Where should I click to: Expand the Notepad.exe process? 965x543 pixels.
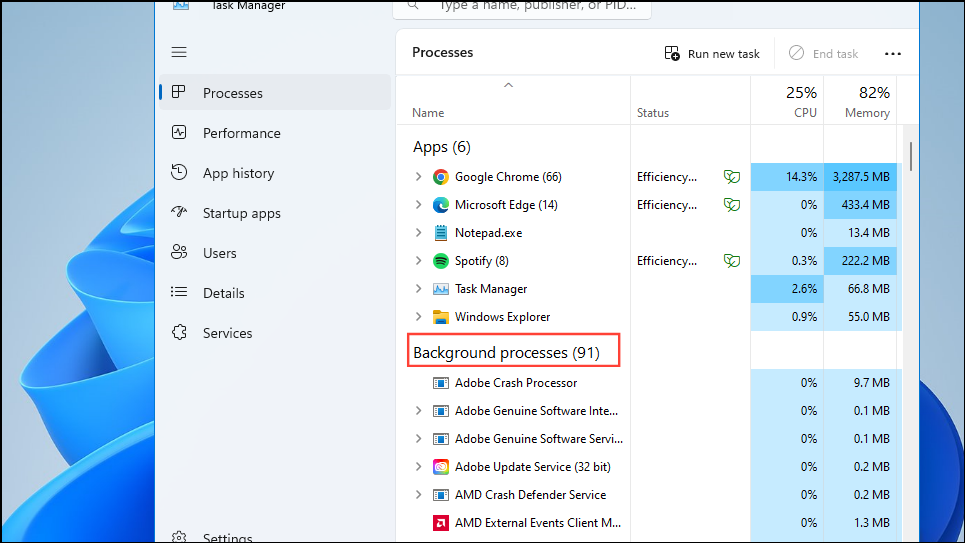[418, 233]
